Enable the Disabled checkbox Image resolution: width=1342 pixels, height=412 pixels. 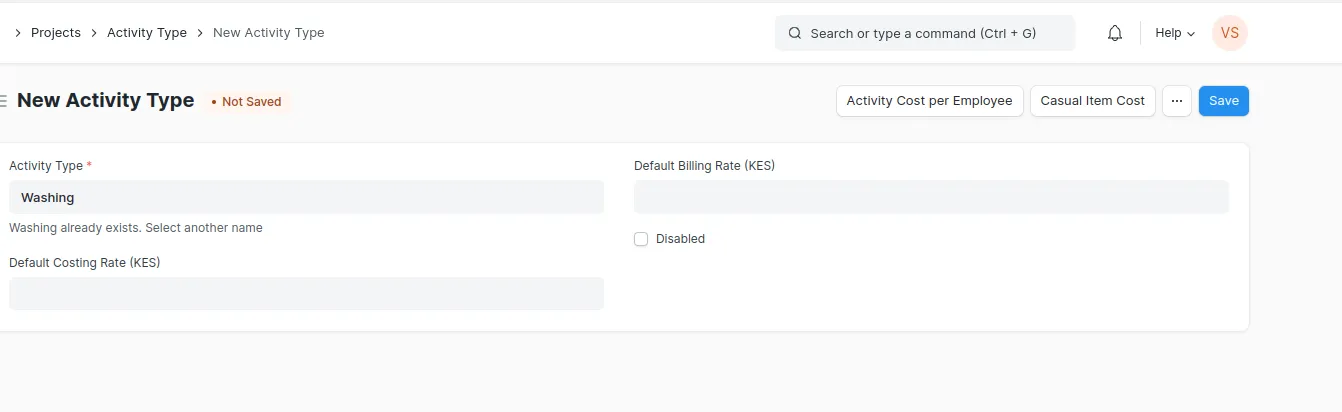[641, 239]
